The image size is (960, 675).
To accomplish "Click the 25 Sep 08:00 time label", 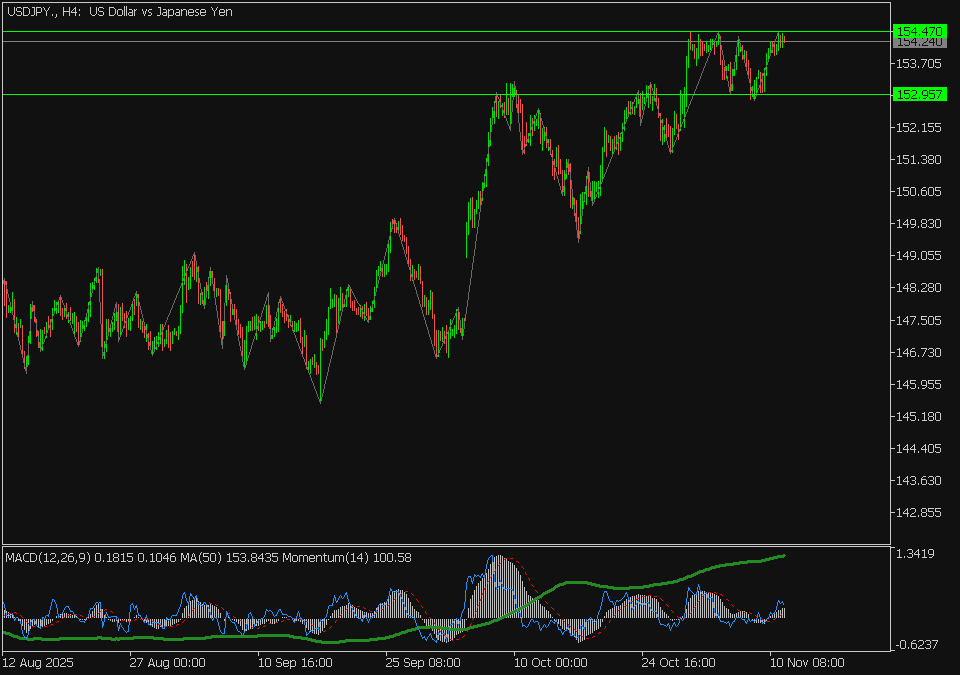I will coord(423,662).
